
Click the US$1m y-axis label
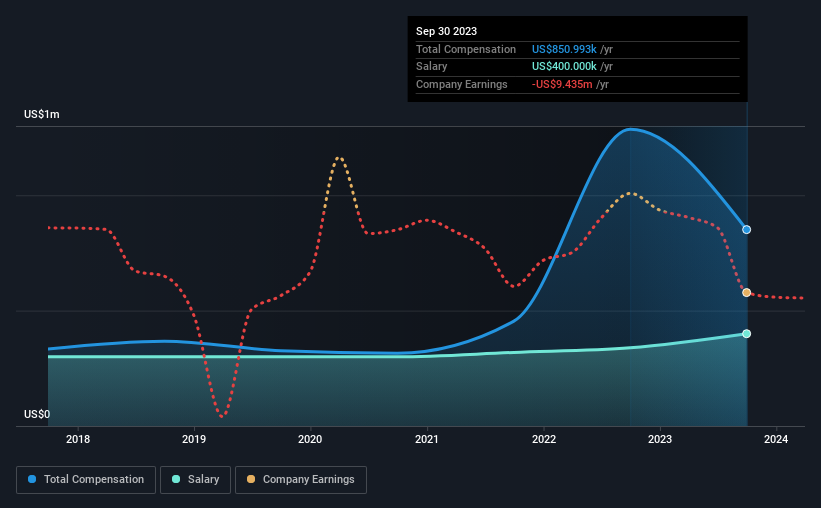[41, 114]
